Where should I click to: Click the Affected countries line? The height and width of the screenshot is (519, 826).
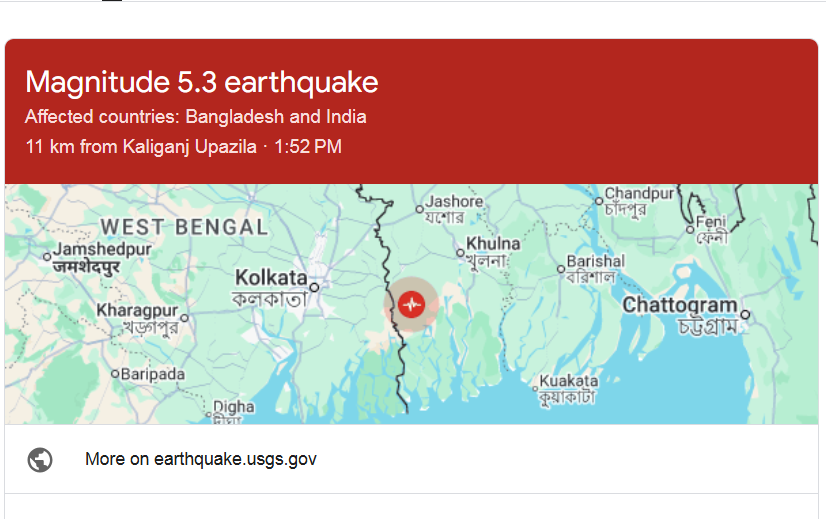[196, 117]
